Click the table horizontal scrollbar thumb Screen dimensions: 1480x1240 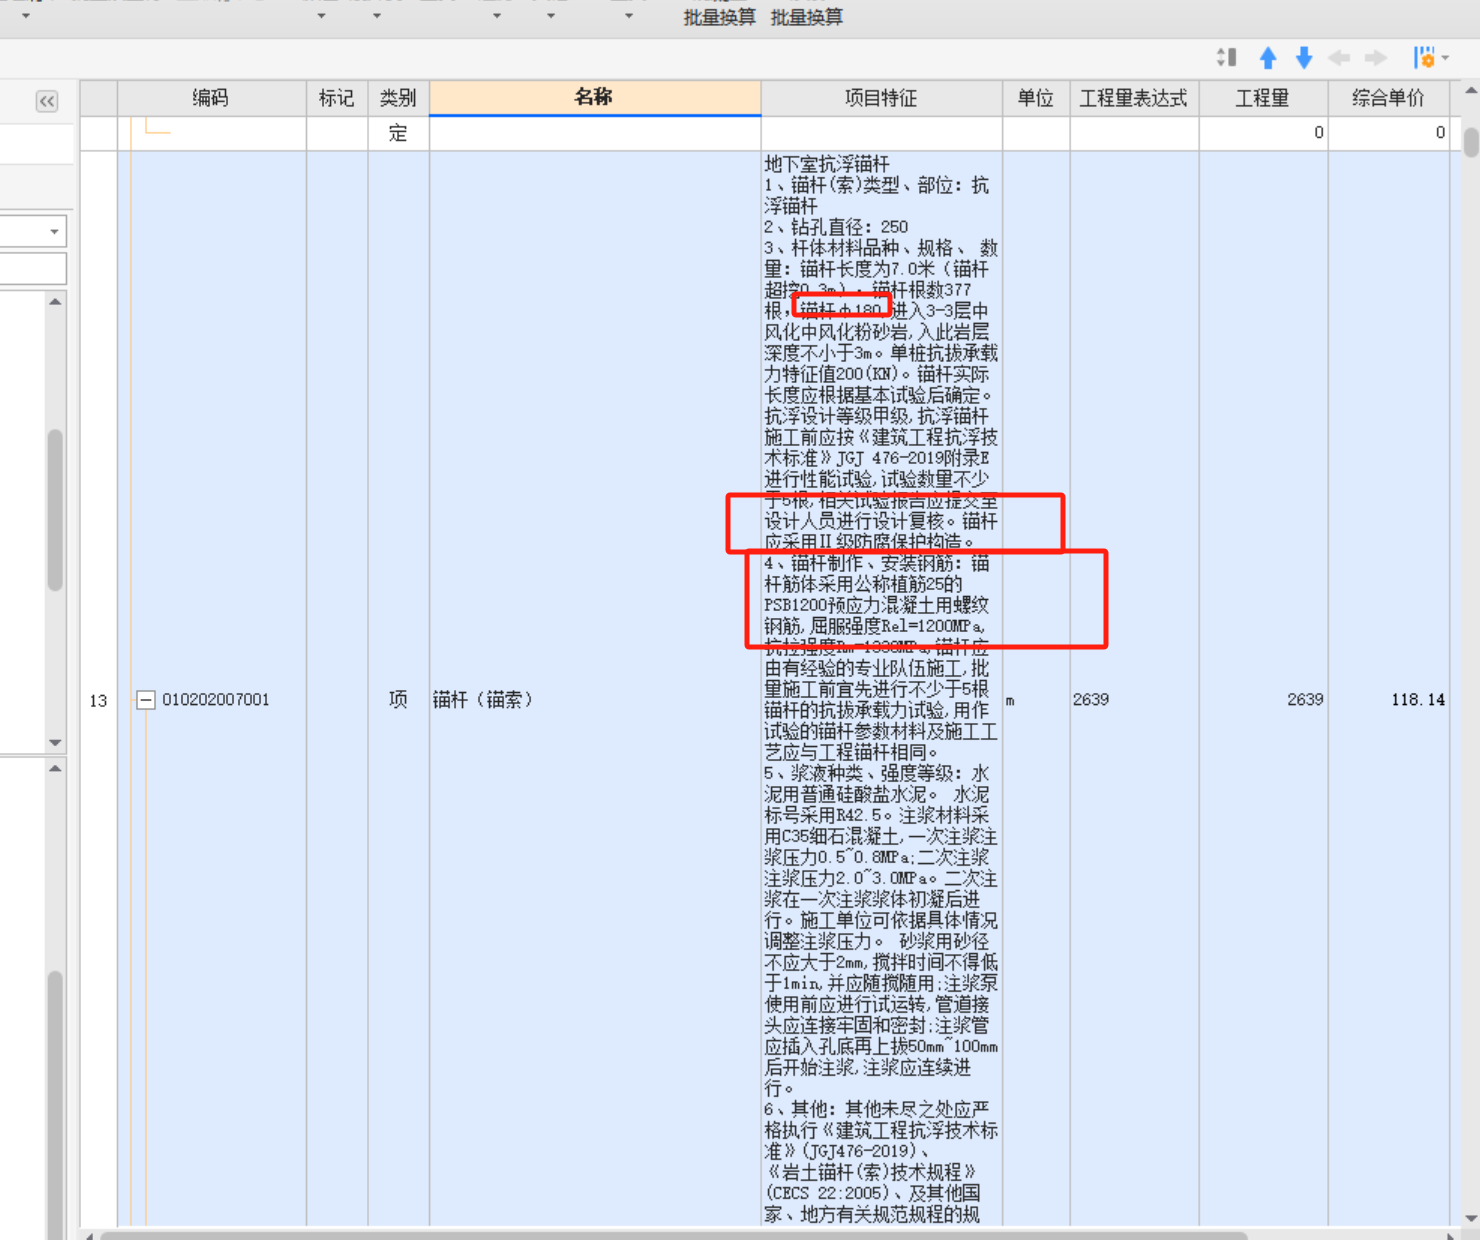point(673,1236)
